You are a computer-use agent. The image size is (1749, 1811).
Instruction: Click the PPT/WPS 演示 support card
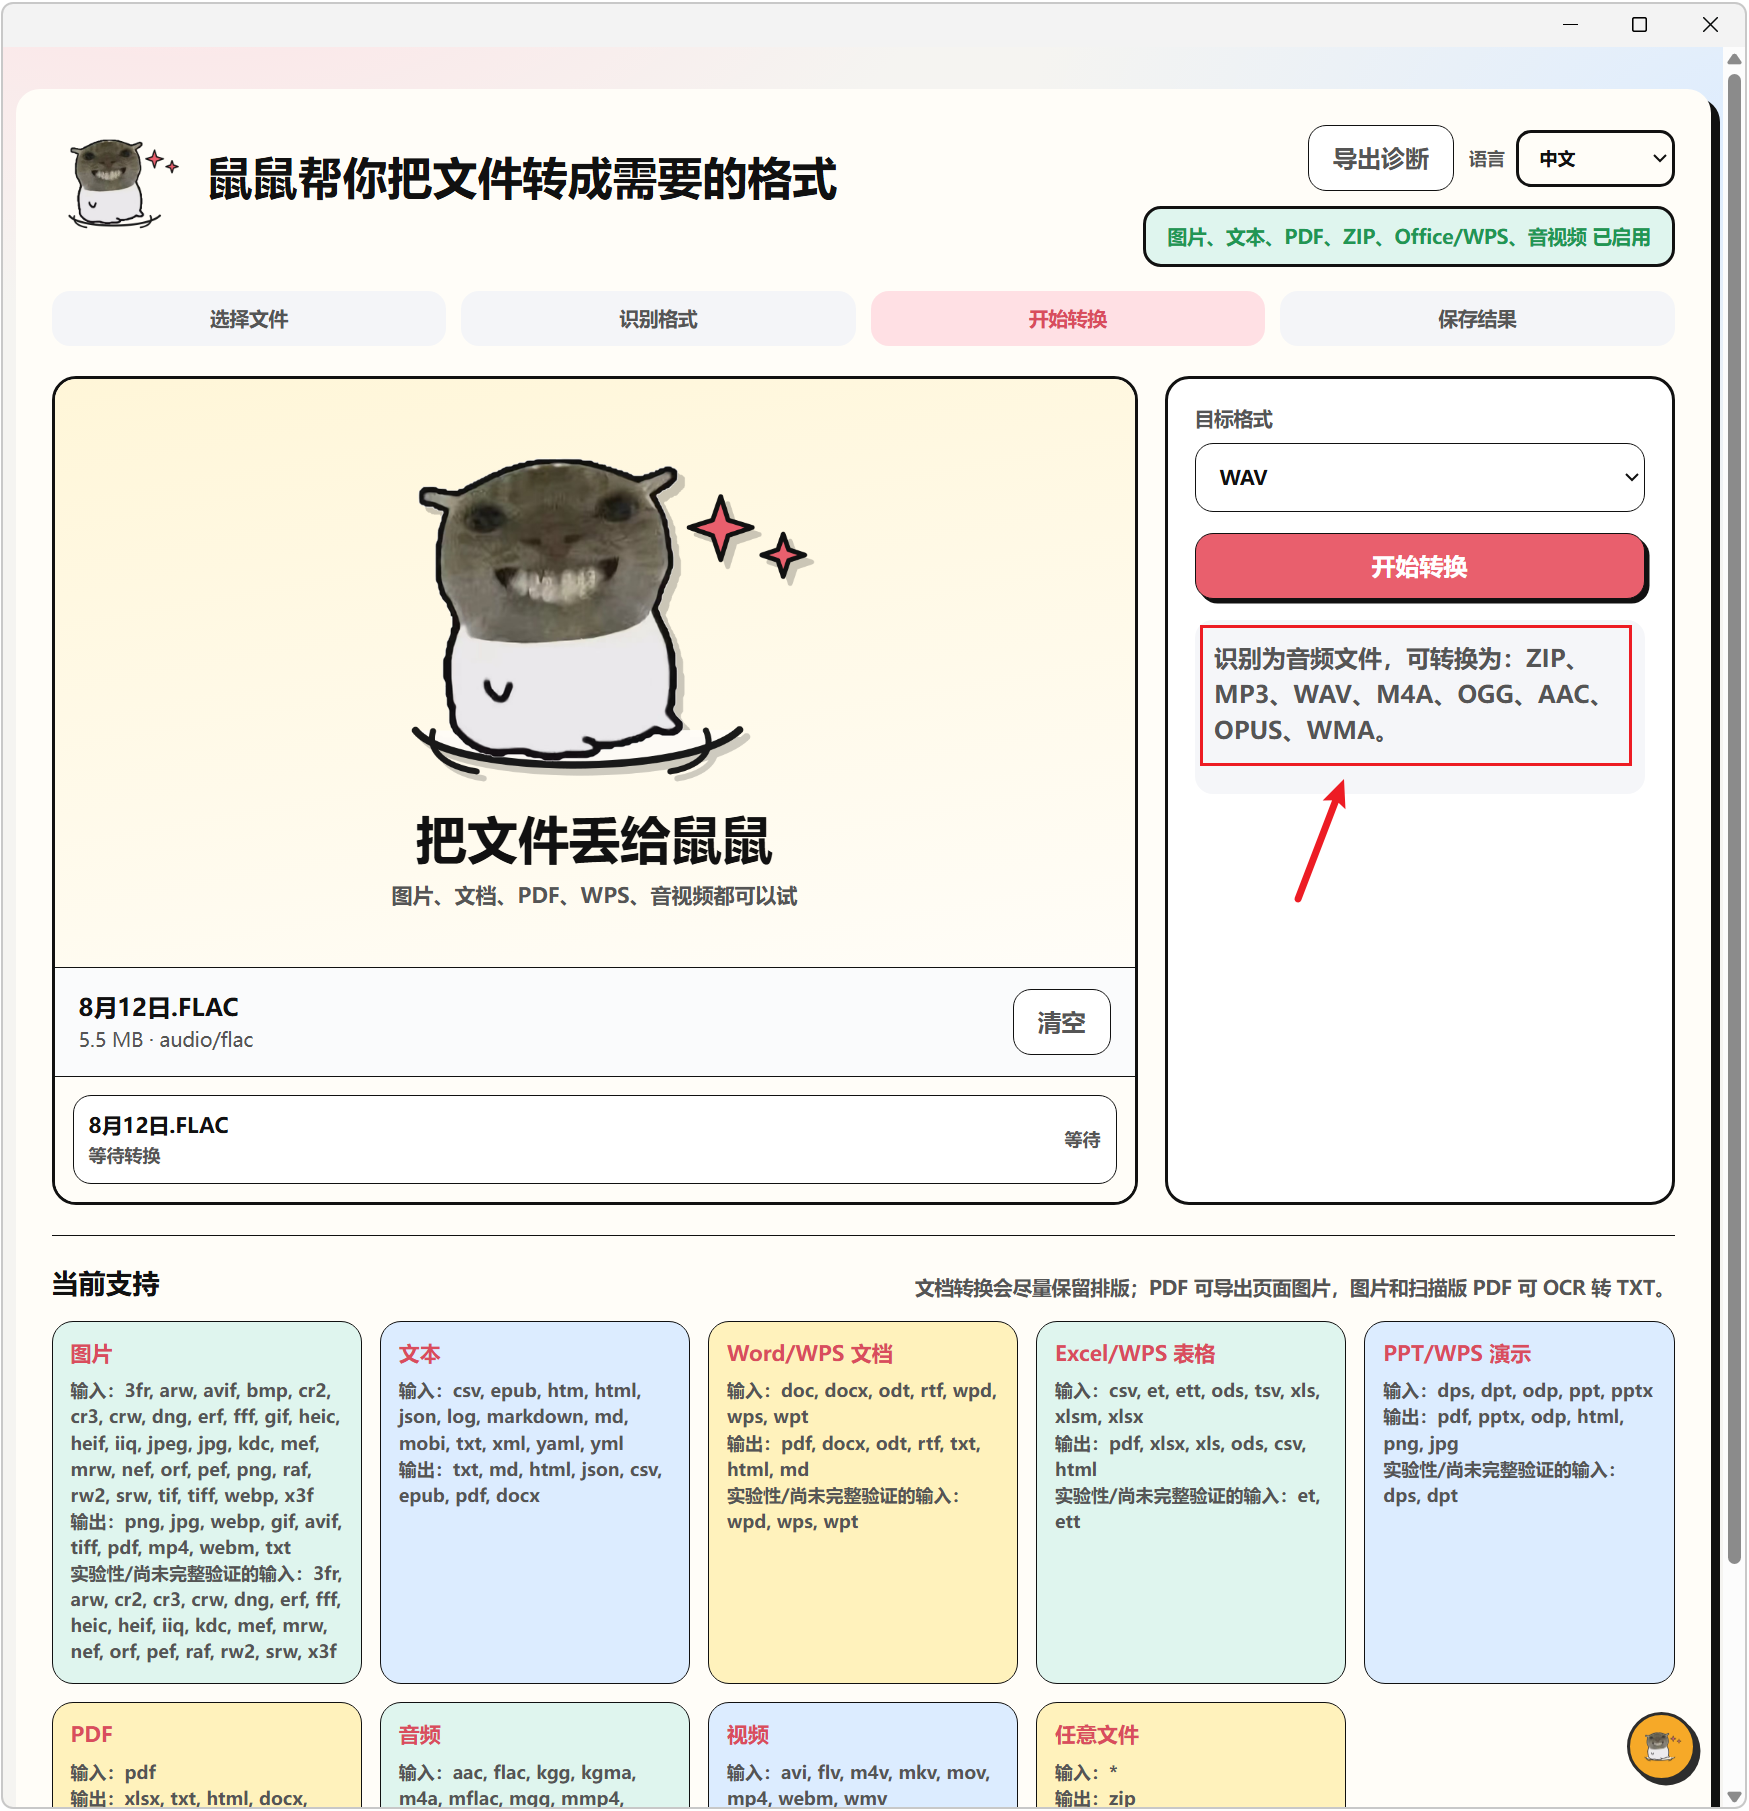[1519, 1502]
